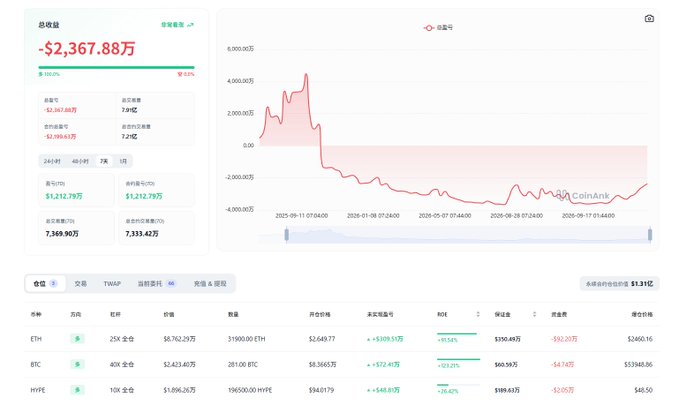This screenshot has width=679, height=413.
Task: Click the -$2,367.88万 total profit headline
Action: click(x=87, y=48)
